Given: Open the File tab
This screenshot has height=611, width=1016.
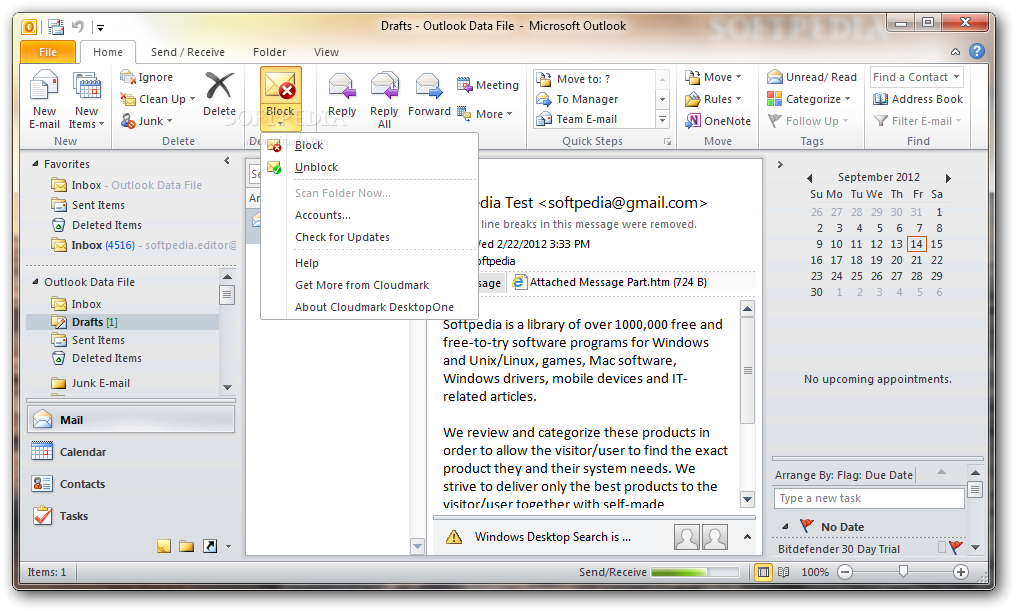Looking at the screenshot, I should tap(48, 52).
